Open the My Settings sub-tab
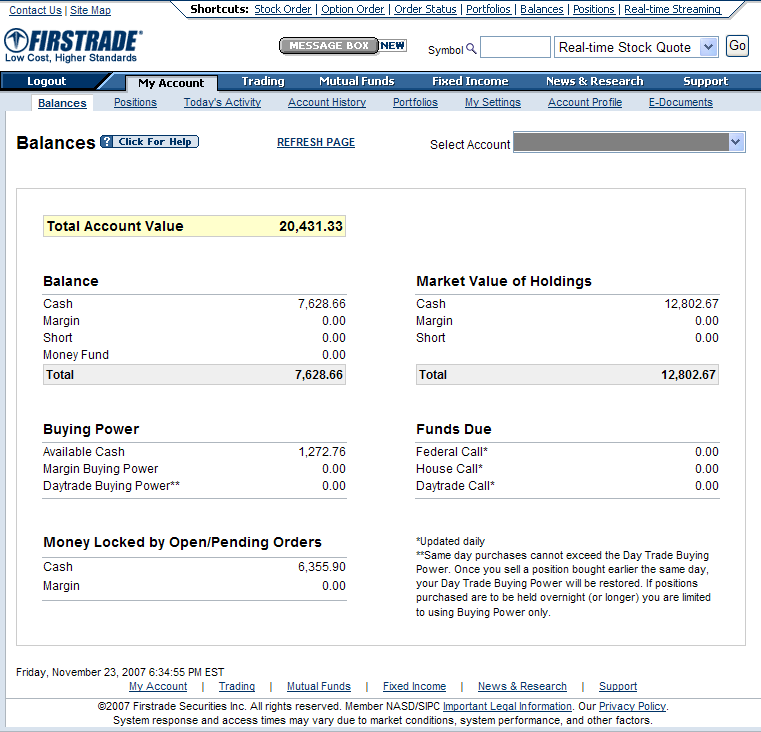Screen dimensions: 761x732 pyautogui.click(x=493, y=102)
